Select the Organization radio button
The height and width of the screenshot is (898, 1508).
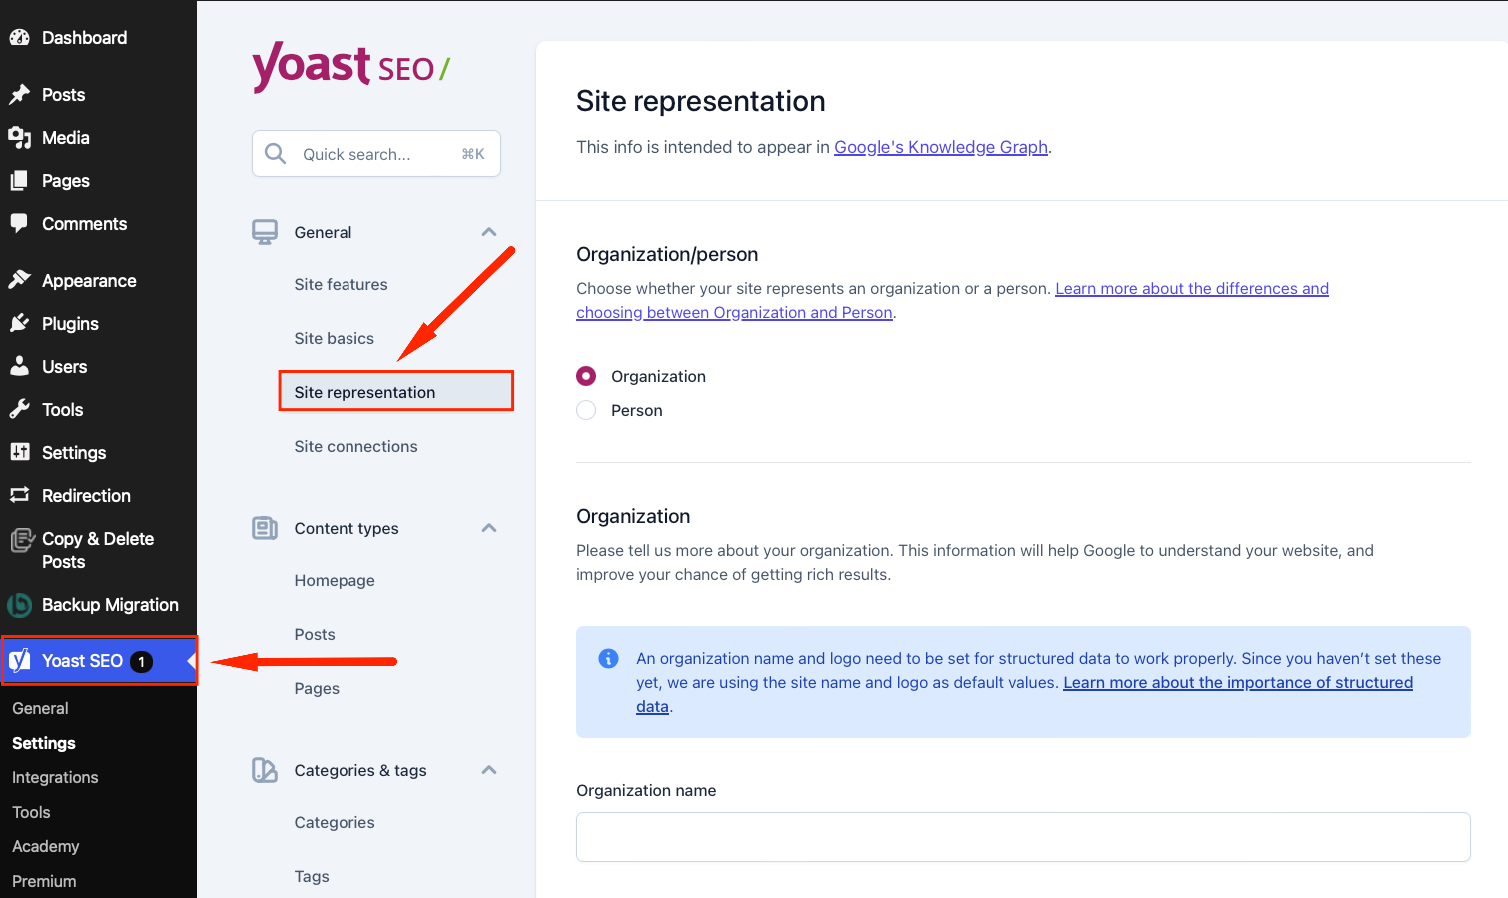[586, 375]
